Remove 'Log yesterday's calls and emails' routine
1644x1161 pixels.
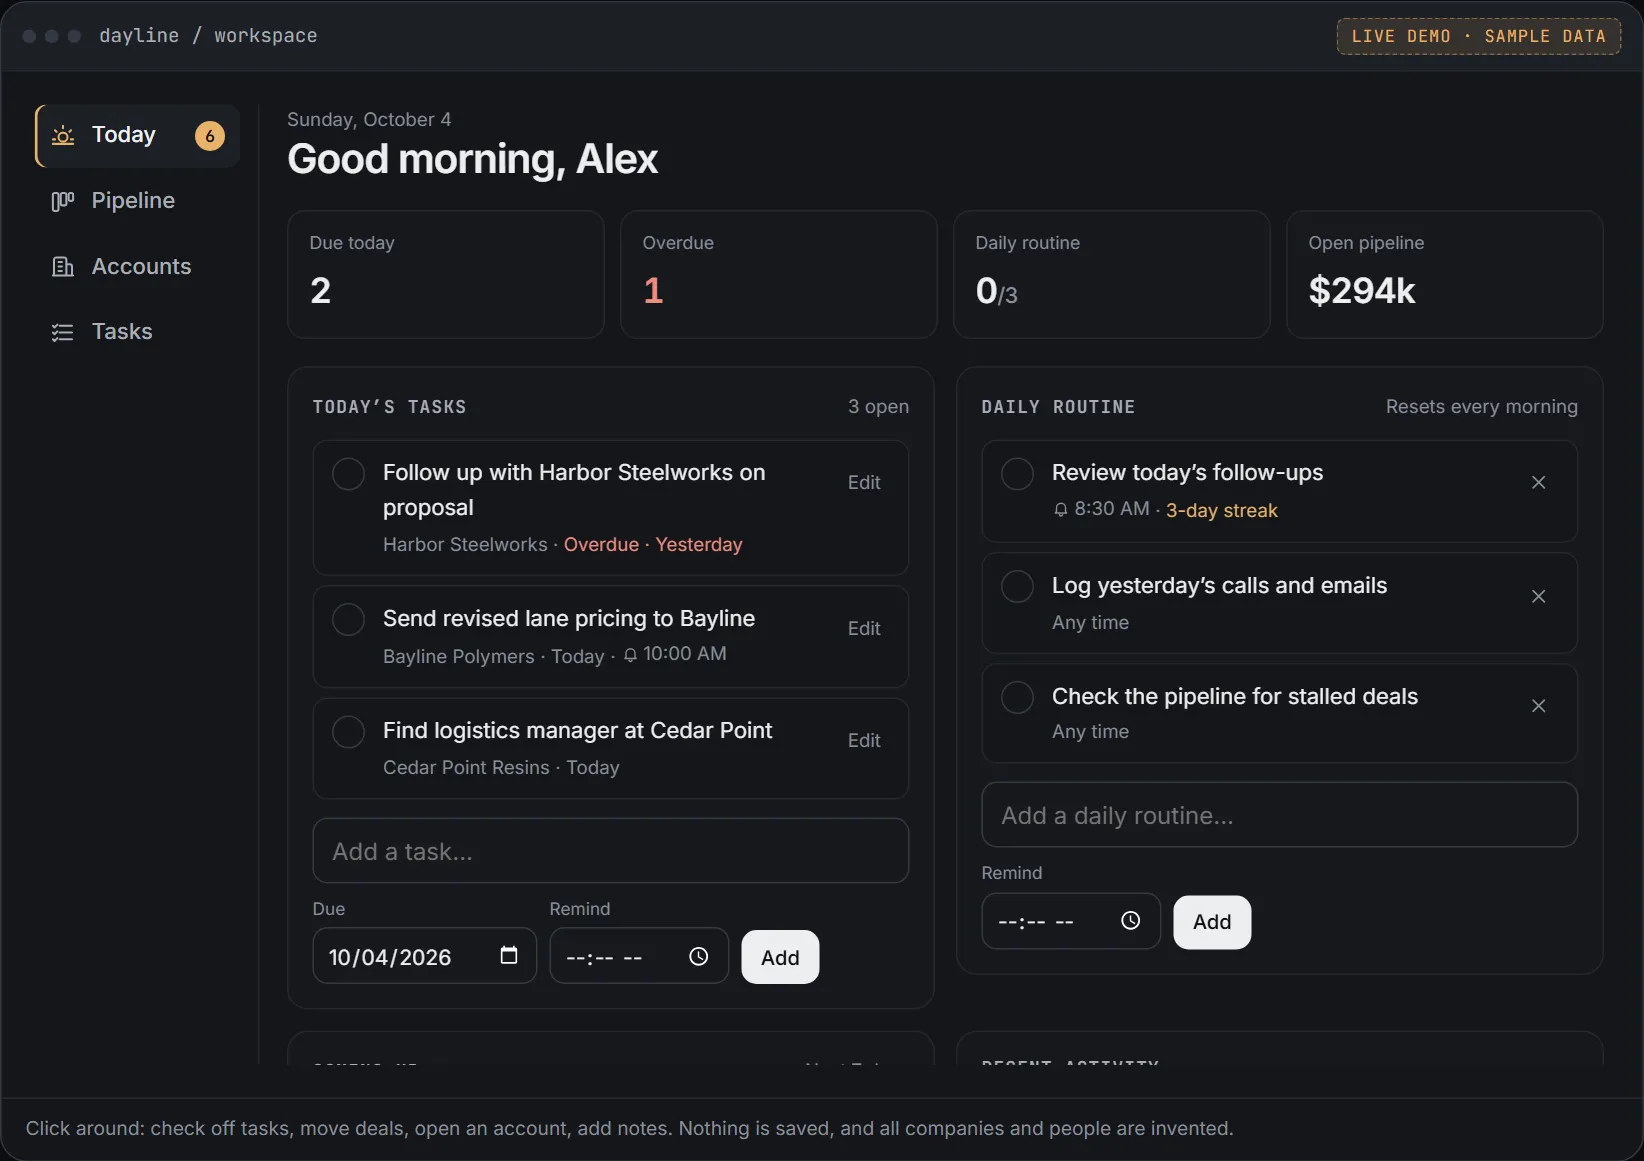tap(1538, 596)
